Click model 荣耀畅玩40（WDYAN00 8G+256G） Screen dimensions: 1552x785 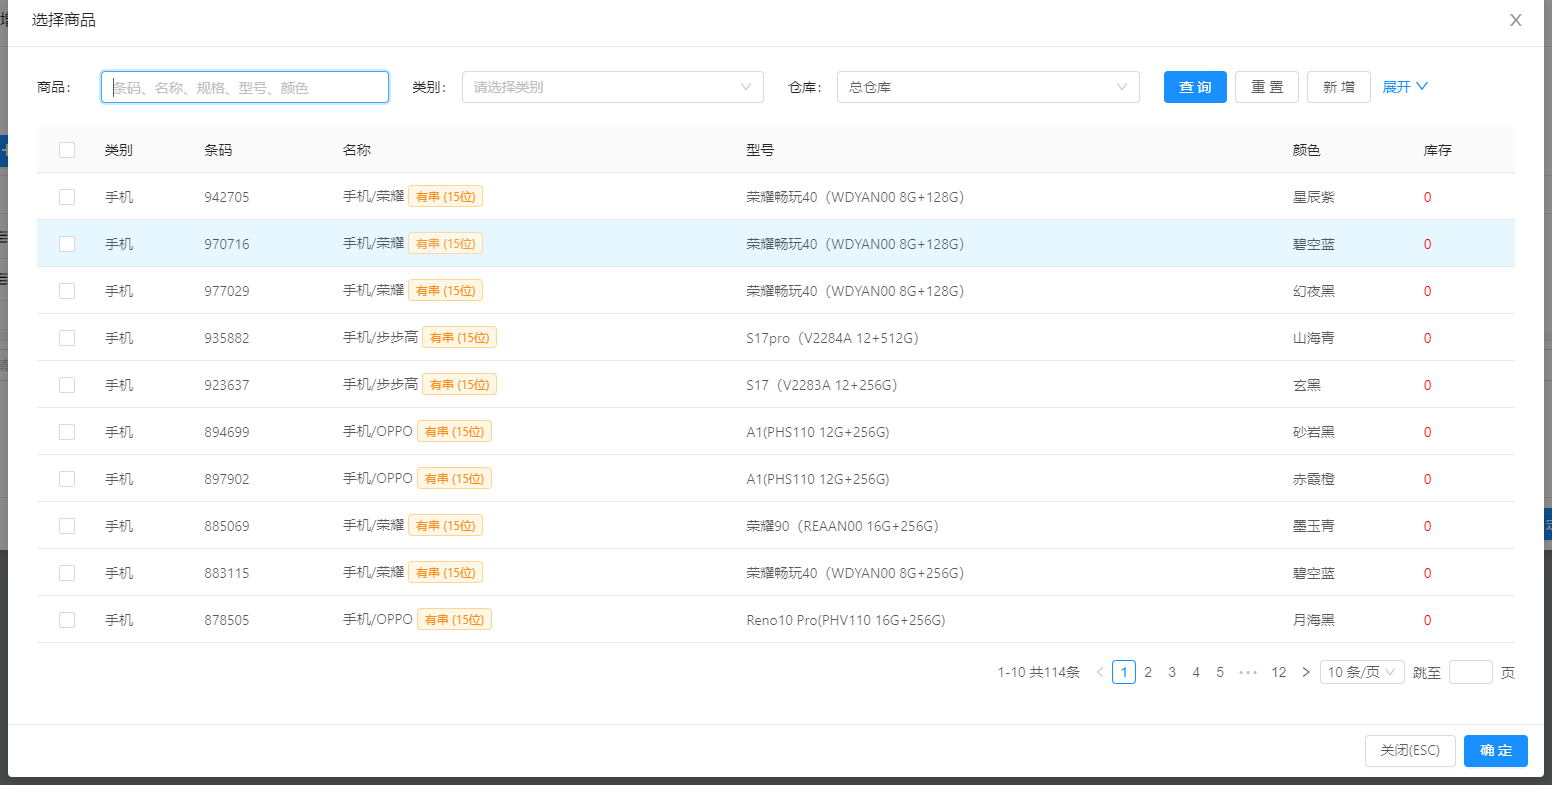[855, 573]
